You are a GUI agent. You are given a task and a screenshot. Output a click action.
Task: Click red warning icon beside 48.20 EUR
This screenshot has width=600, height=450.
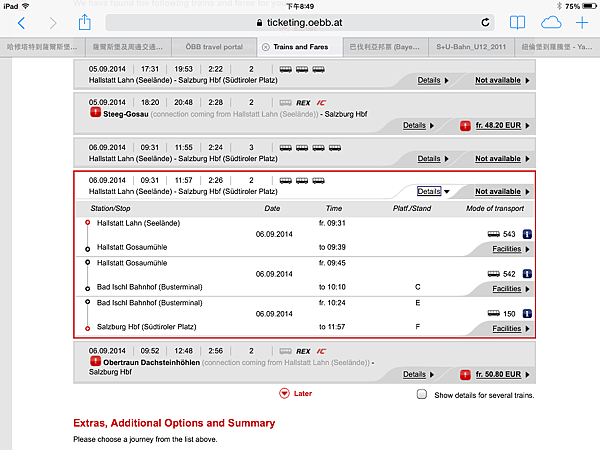465,126
